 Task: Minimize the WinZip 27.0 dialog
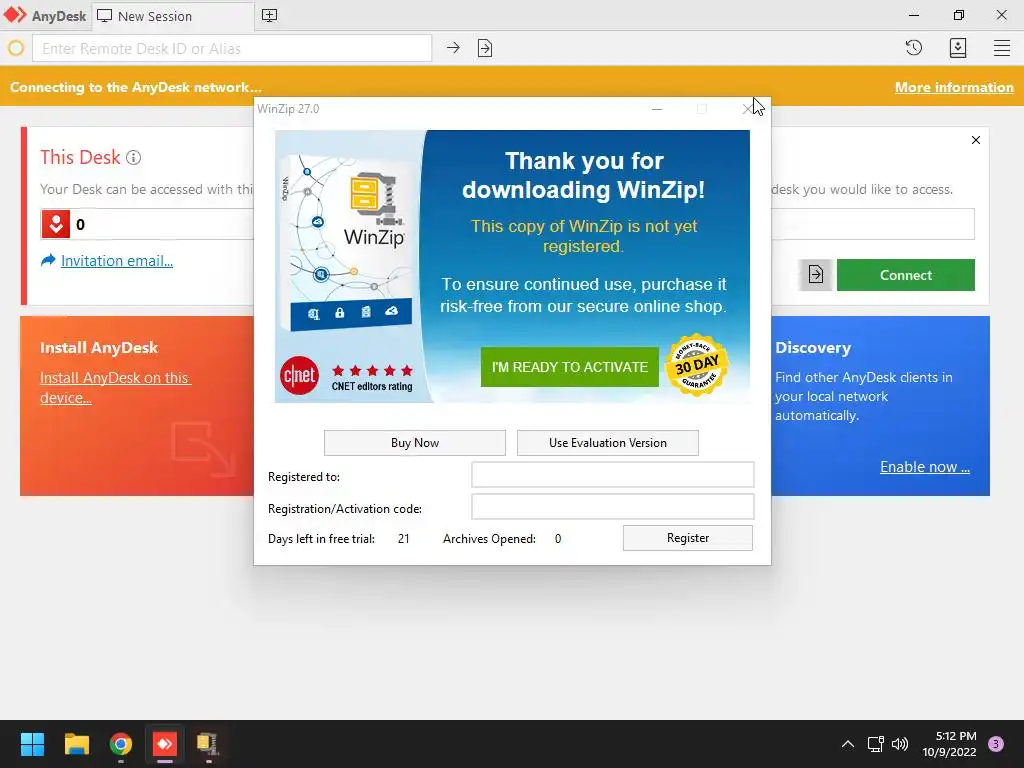point(657,109)
